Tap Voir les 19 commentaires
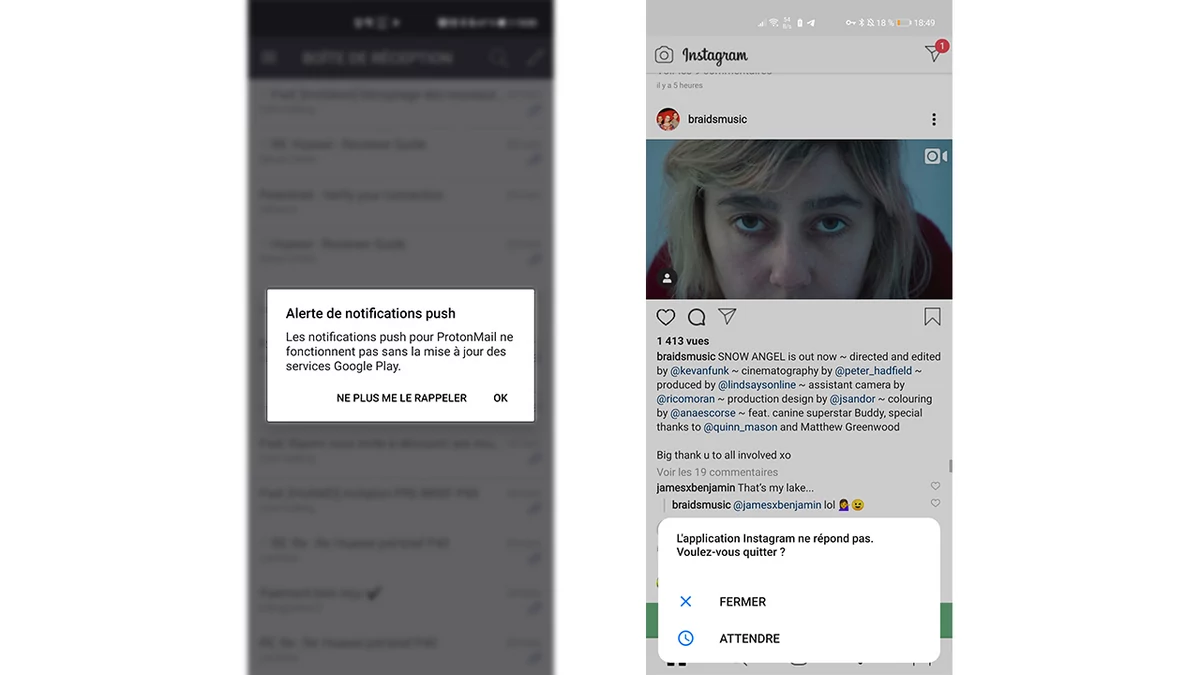1200x675 pixels. click(717, 472)
